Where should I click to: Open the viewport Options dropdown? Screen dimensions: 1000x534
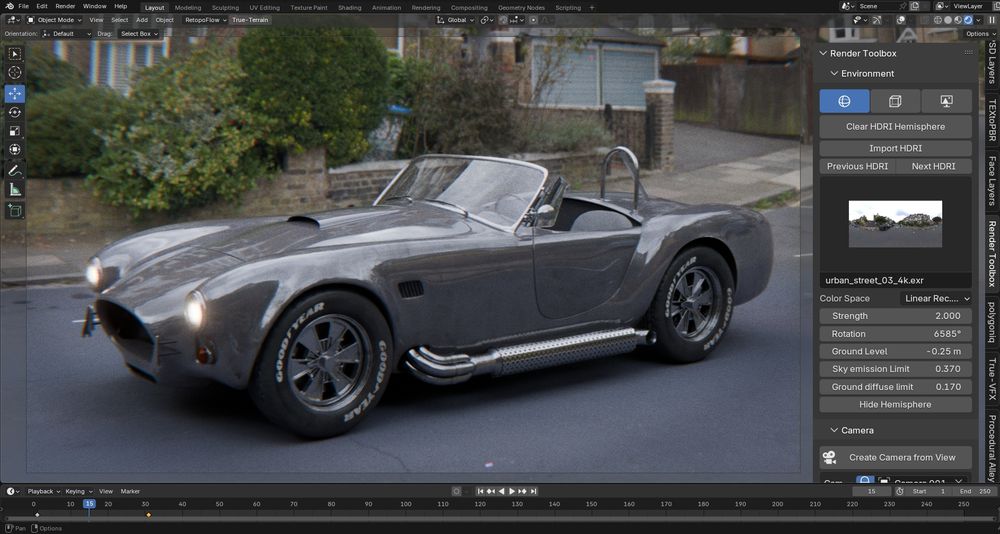pyautogui.click(x=980, y=34)
